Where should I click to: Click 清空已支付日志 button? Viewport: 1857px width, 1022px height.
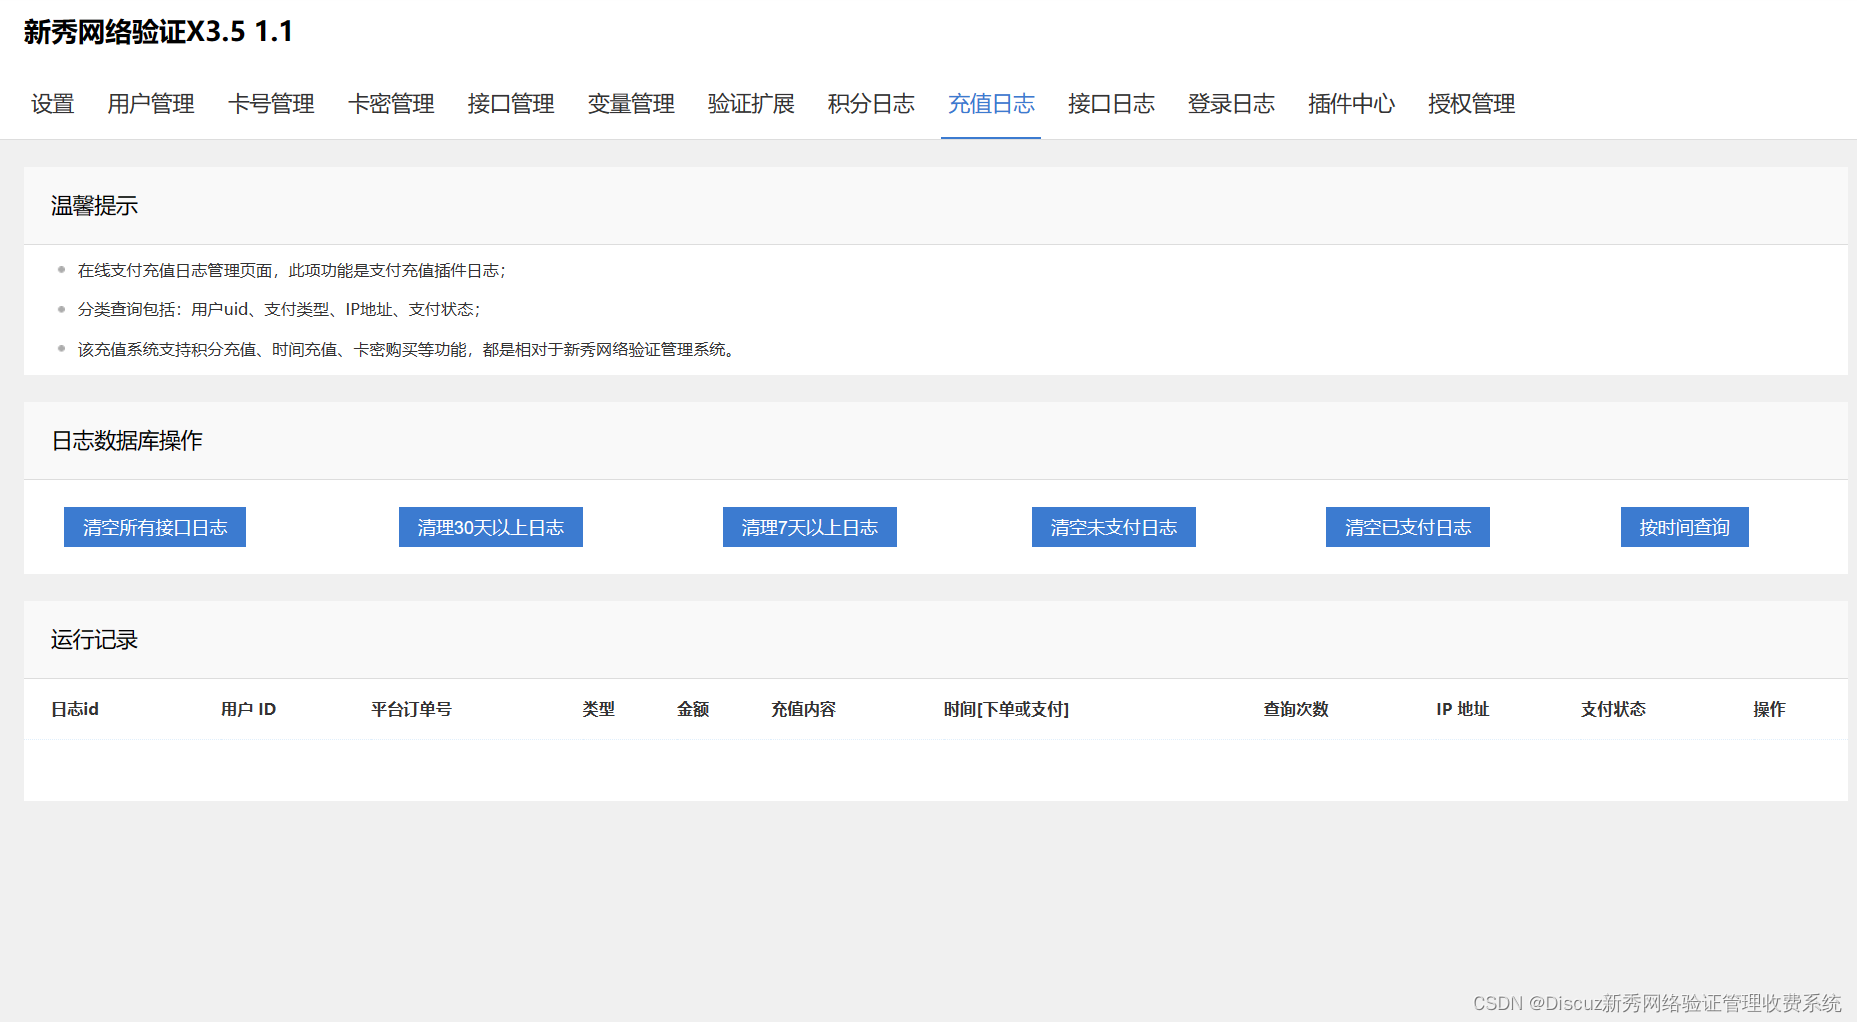(x=1408, y=527)
